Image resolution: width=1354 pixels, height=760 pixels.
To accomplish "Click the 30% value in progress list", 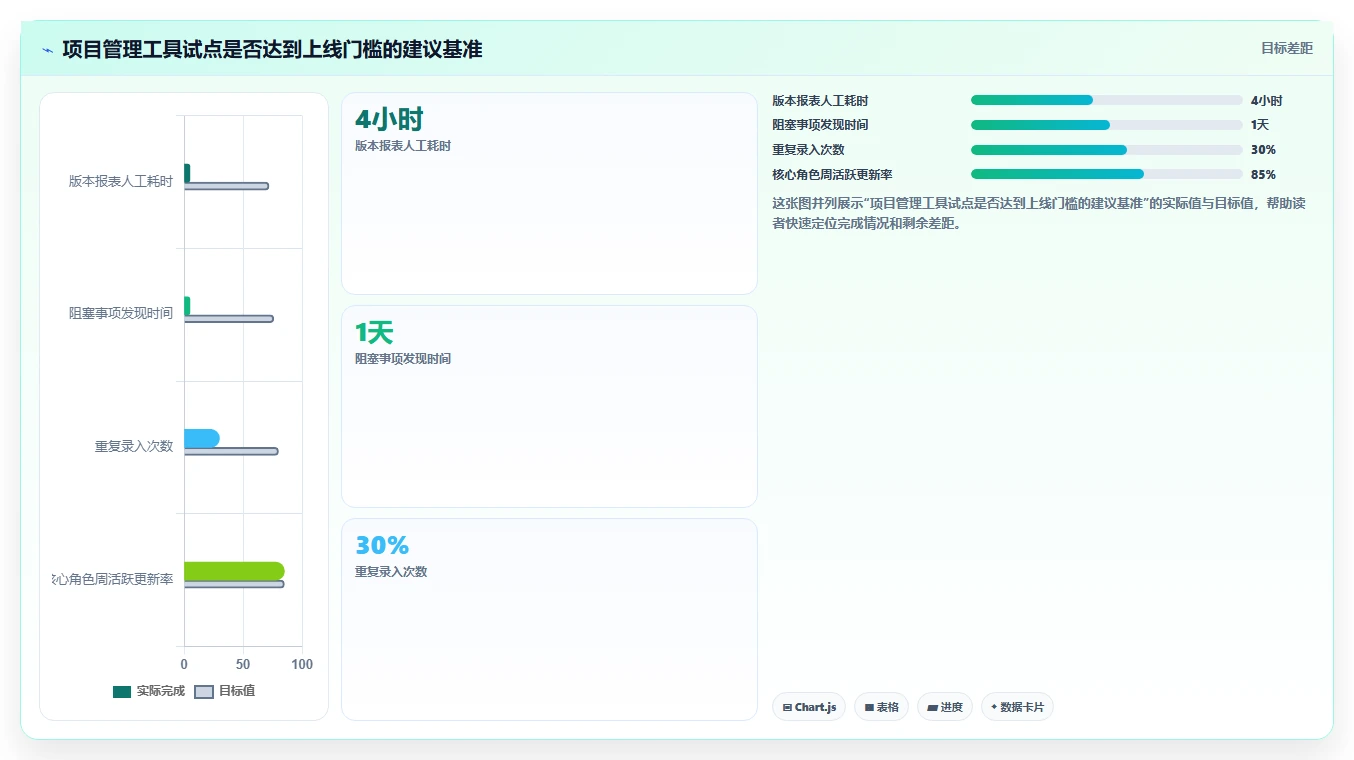I will (x=1263, y=150).
